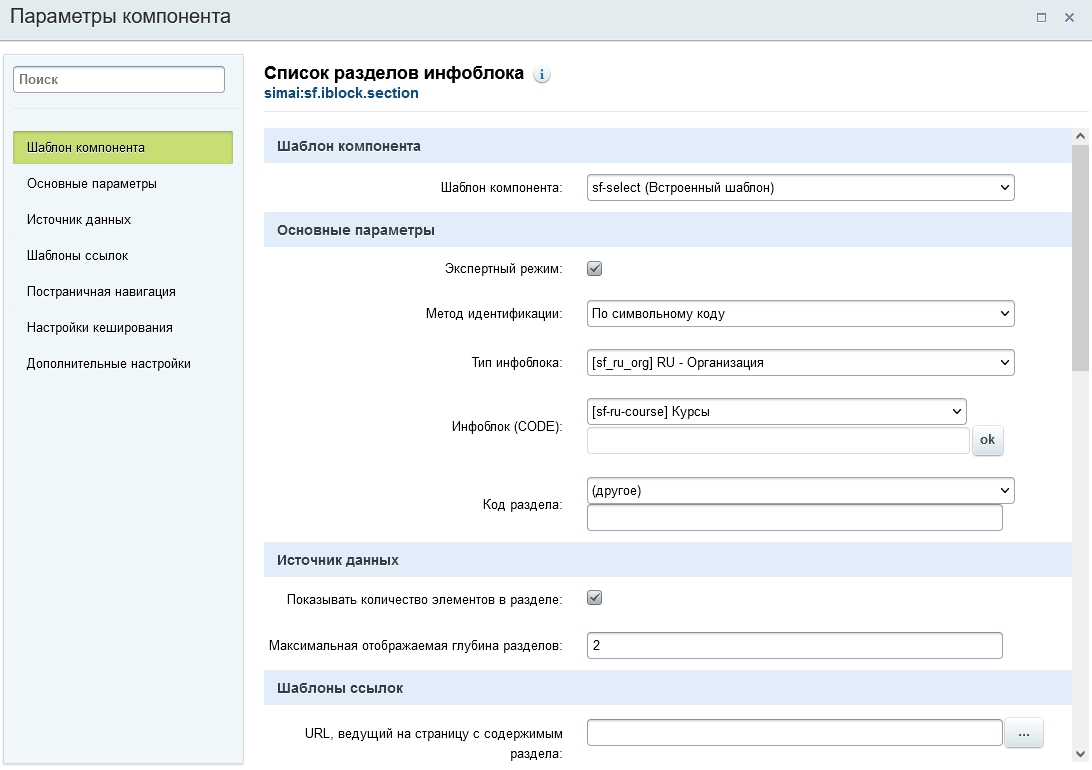
Task: Click scrollbar up arrow
Action: pyautogui.click(x=1080, y=136)
